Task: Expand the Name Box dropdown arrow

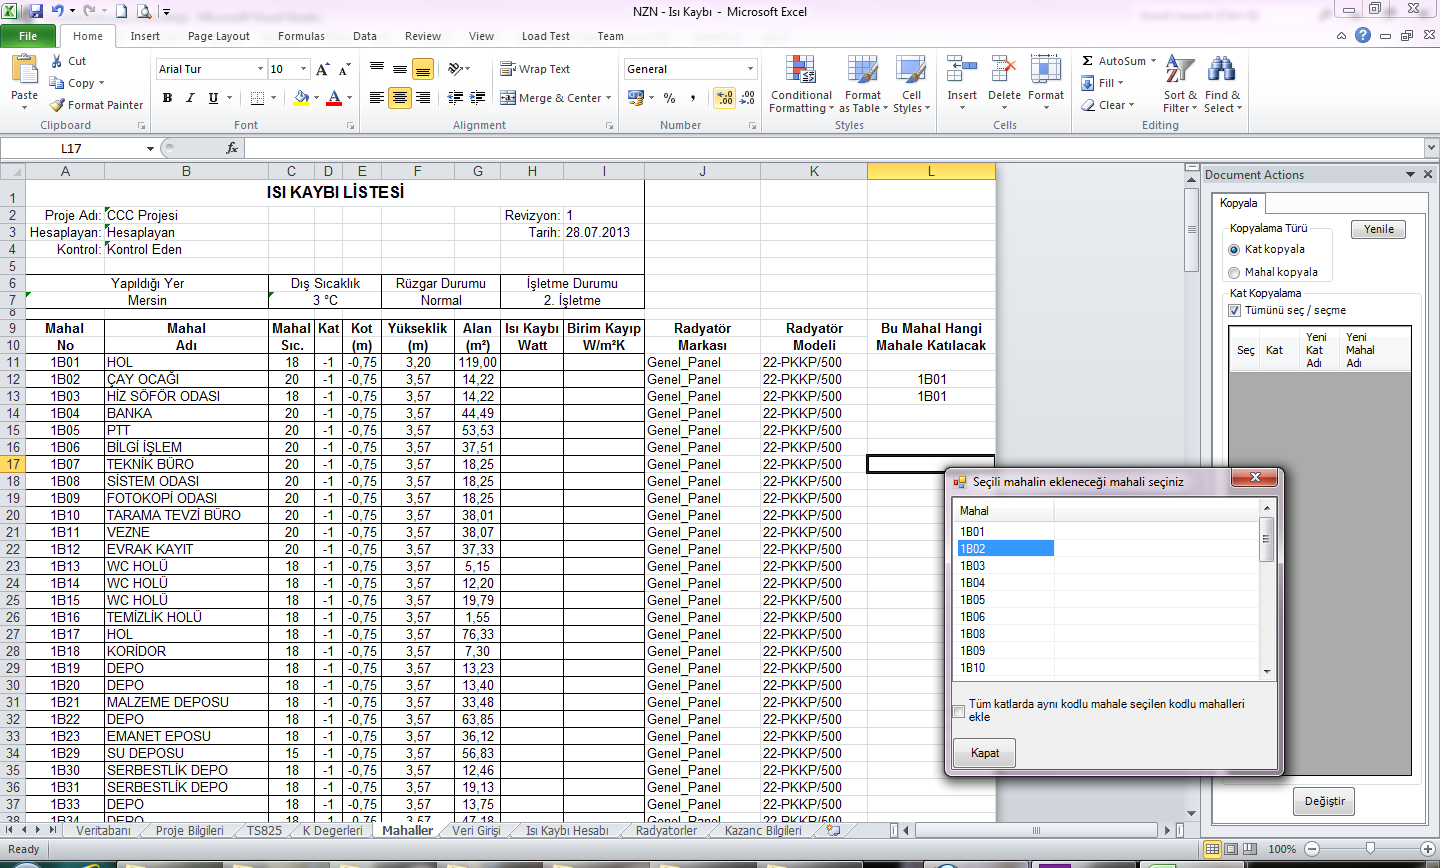Action: click(x=150, y=149)
